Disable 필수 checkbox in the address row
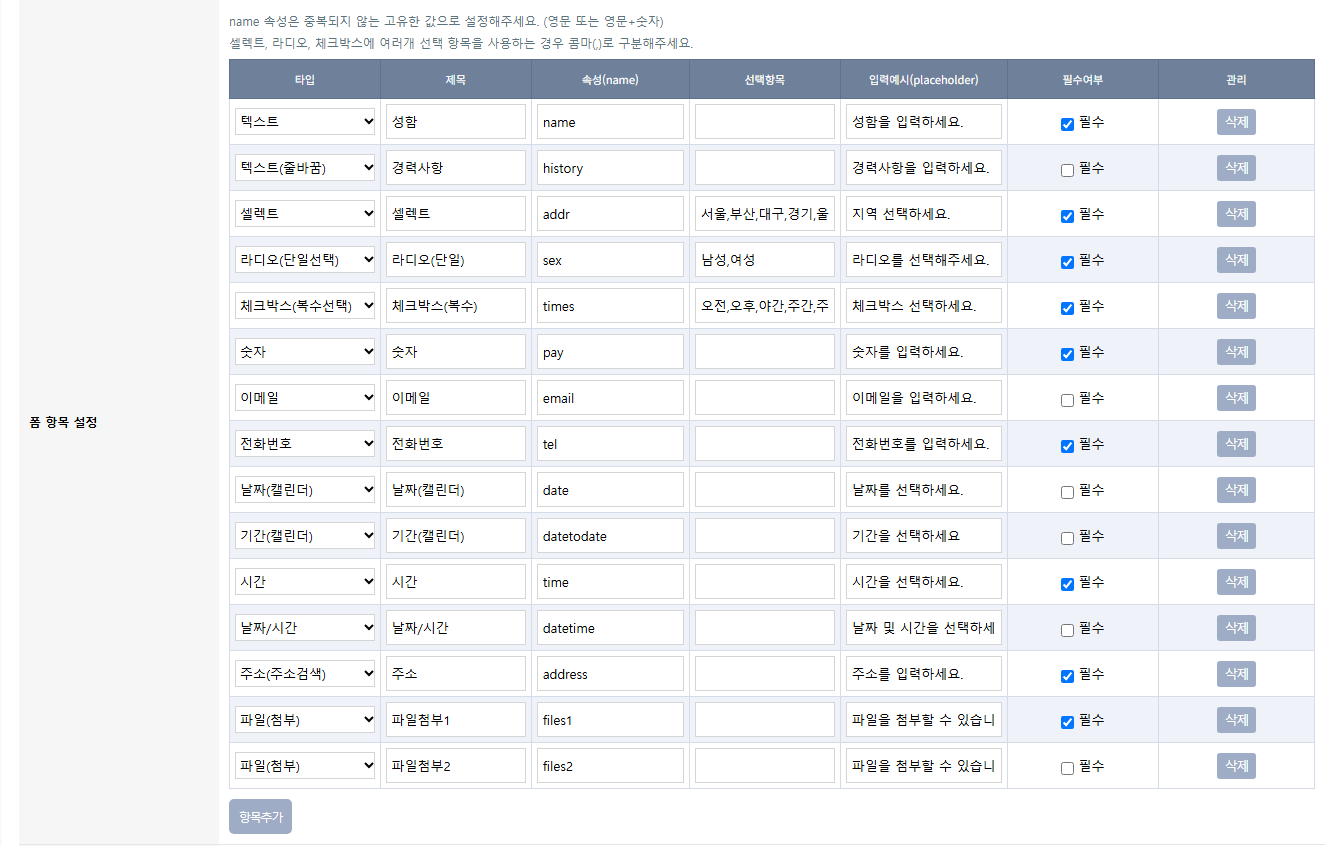The height and width of the screenshot is (846, 1344). click(1067, 676)
